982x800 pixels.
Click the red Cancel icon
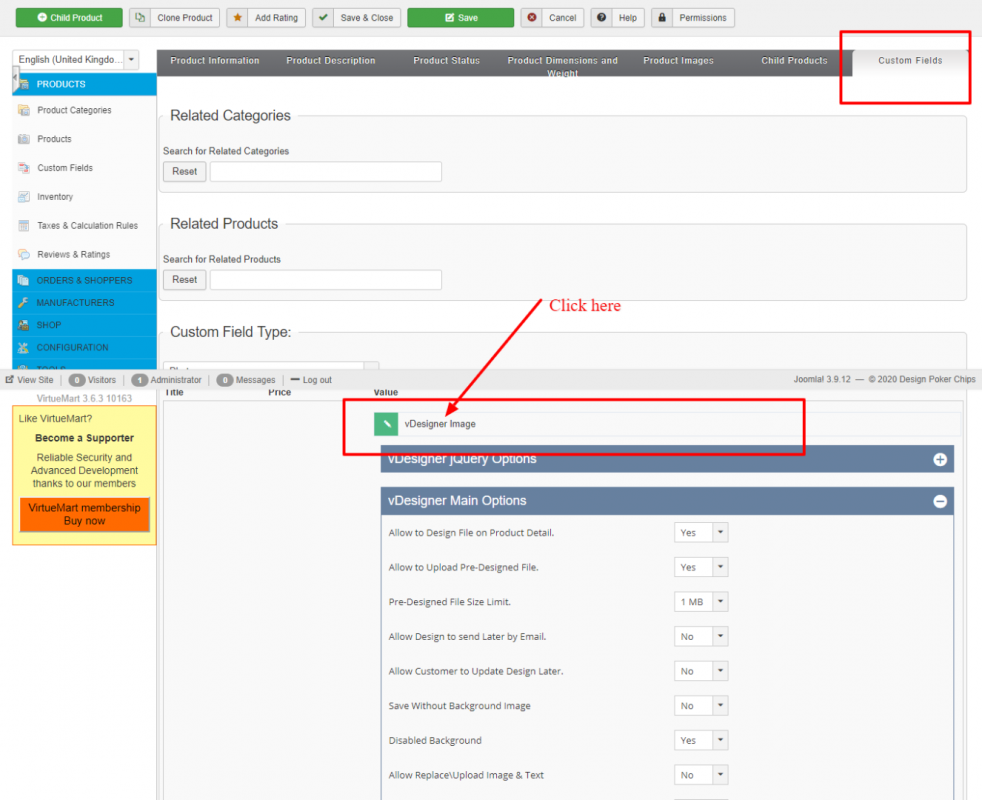tap(532, 18)
